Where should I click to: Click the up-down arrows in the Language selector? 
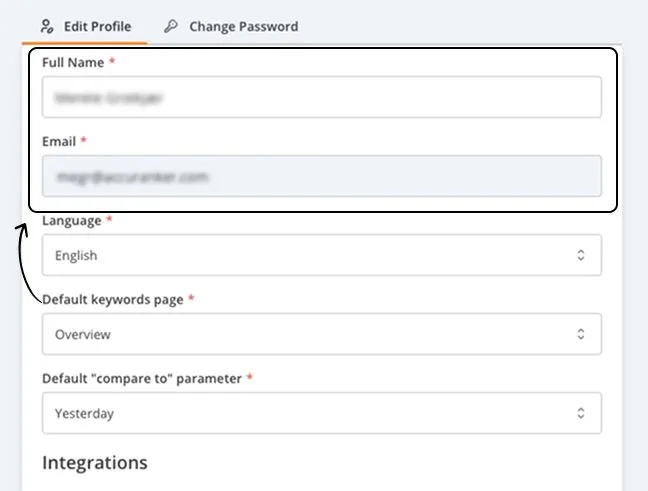tap(581, 255)
